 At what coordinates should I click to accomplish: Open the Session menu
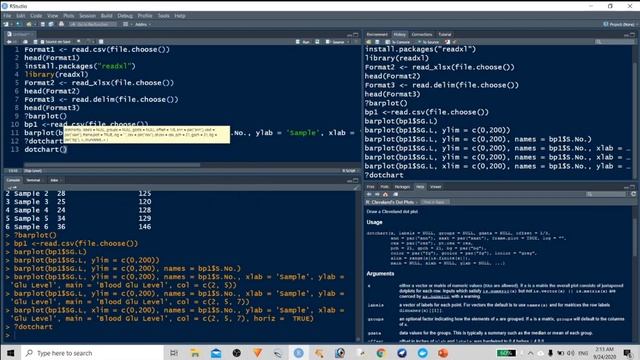tap(87, 16)
